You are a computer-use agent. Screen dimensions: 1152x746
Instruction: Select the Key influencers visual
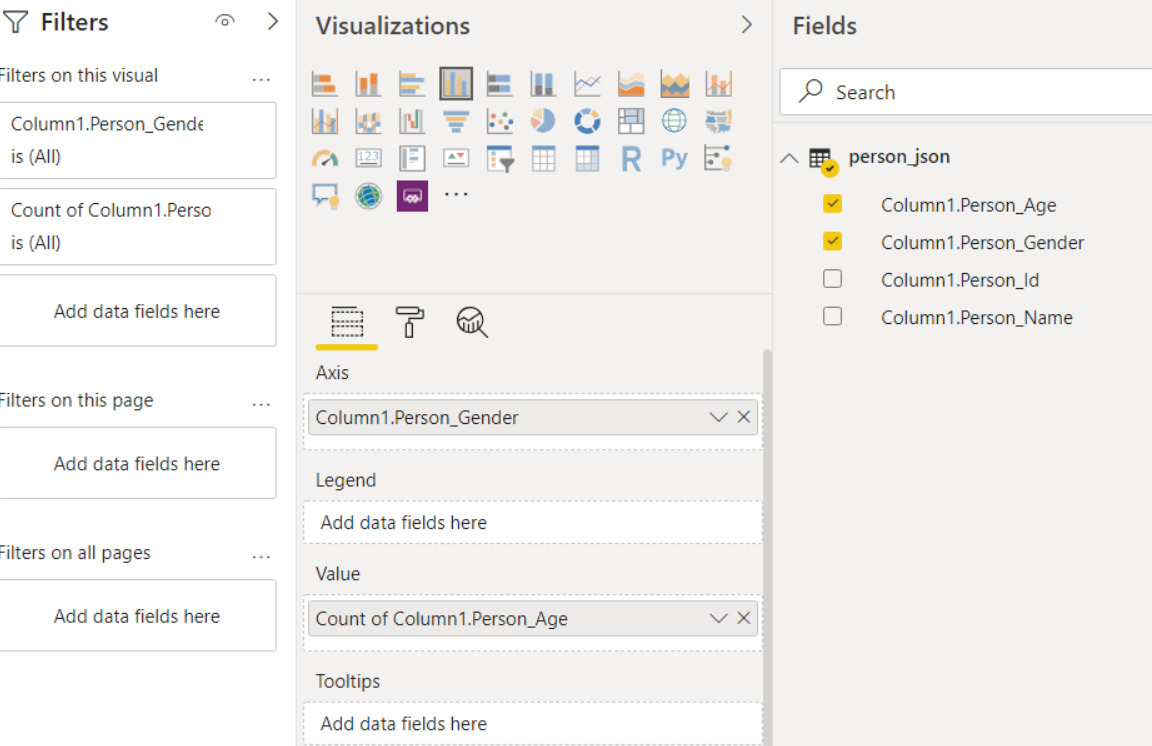(x=719, y=158)
